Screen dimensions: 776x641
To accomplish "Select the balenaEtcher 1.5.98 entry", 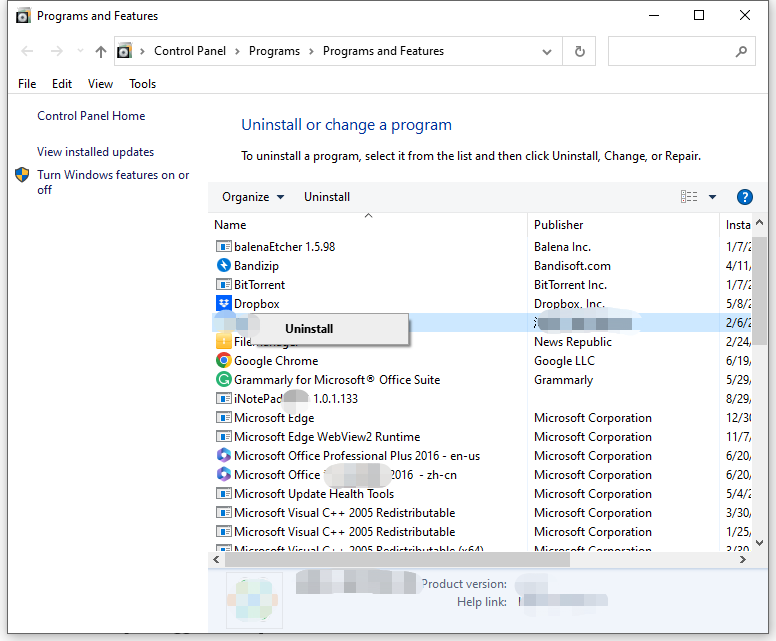I will click(285, 247).
